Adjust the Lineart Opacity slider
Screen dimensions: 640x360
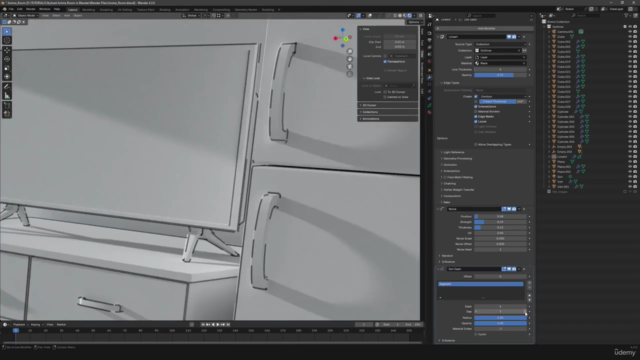500,75
